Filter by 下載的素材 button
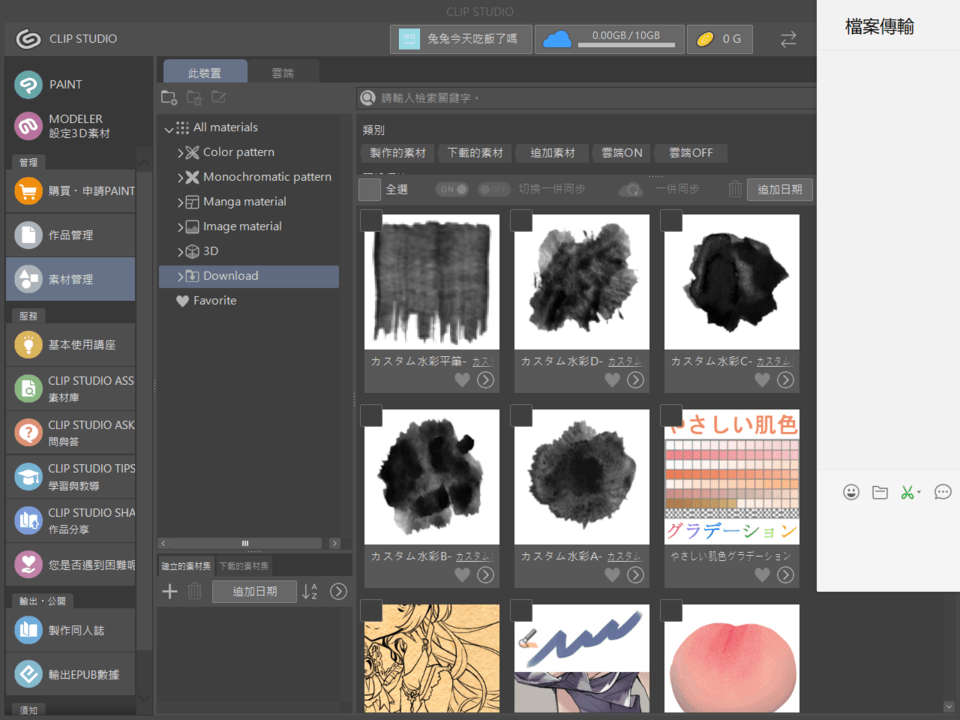 click(x=474, y=153)
